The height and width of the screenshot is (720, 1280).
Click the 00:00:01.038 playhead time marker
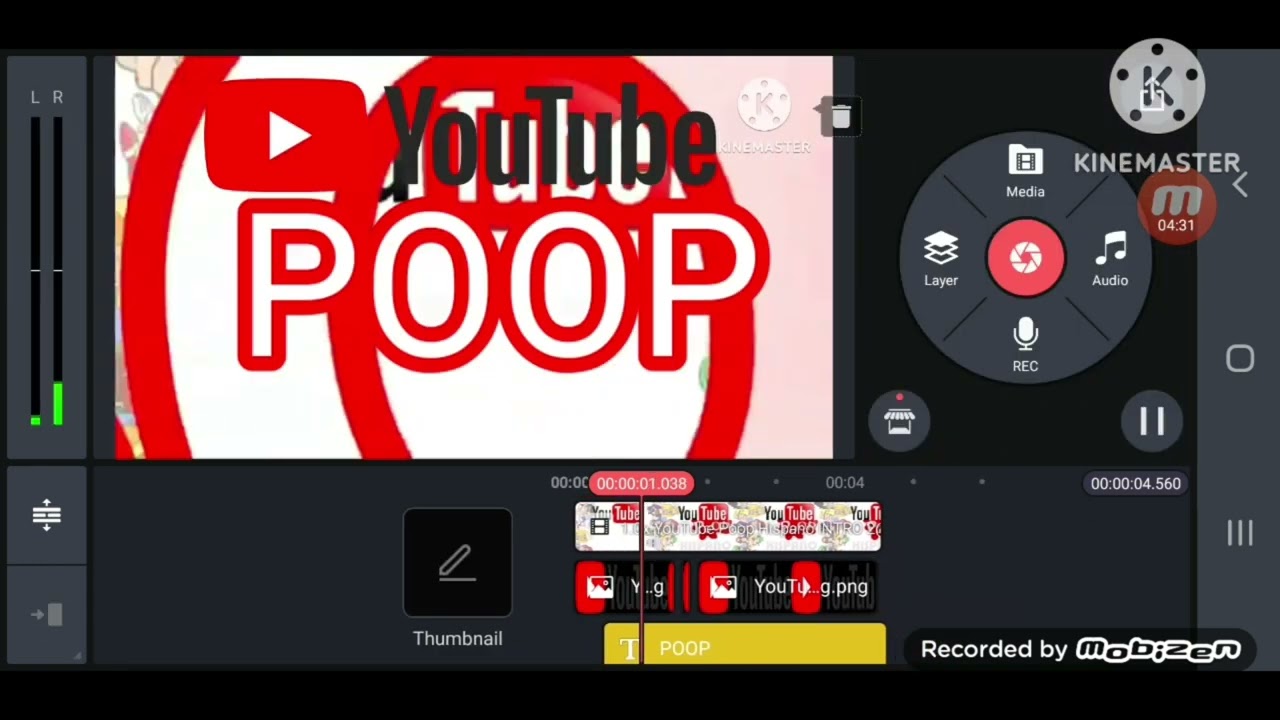click(x=641, y=483)
